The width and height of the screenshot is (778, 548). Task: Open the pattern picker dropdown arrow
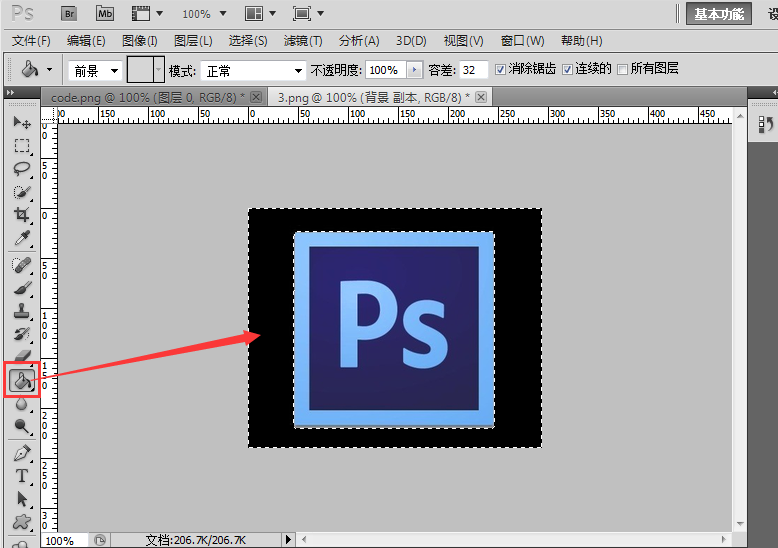[x=159, y=70]
